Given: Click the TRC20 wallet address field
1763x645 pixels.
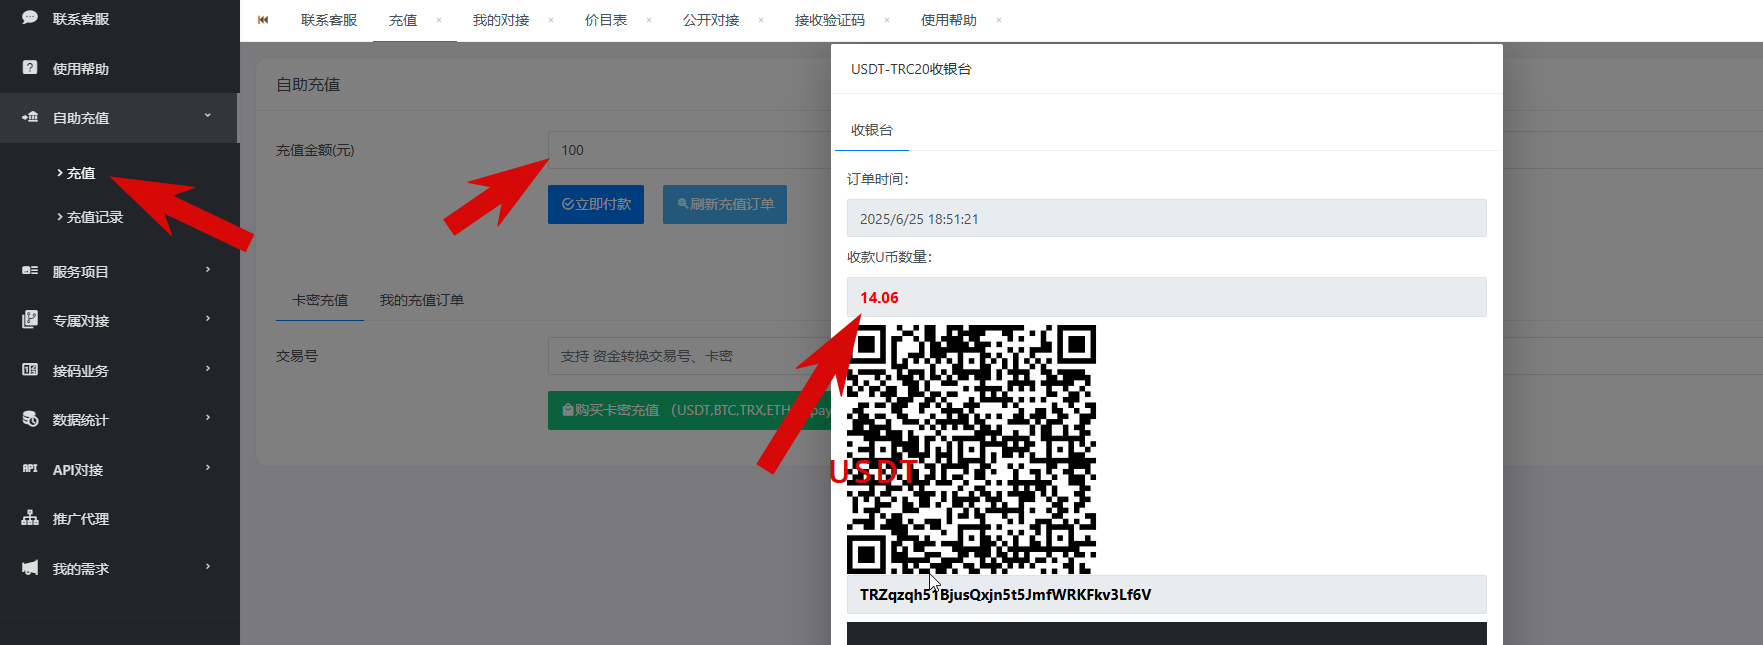Looking at the screenshot, I should coord(1166,594).
